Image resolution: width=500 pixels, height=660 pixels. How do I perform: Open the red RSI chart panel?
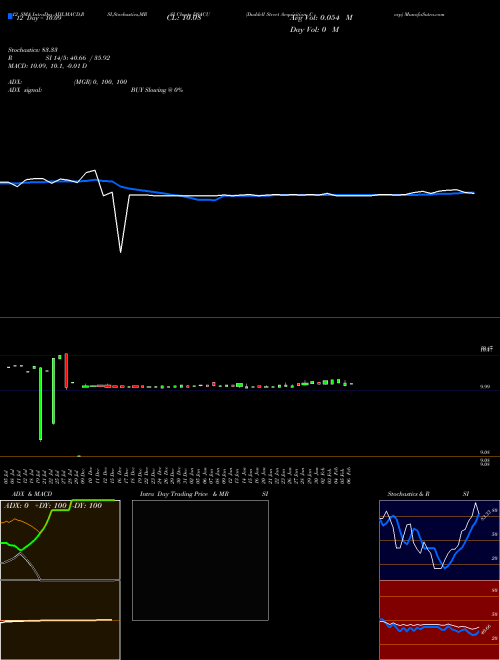439,620
